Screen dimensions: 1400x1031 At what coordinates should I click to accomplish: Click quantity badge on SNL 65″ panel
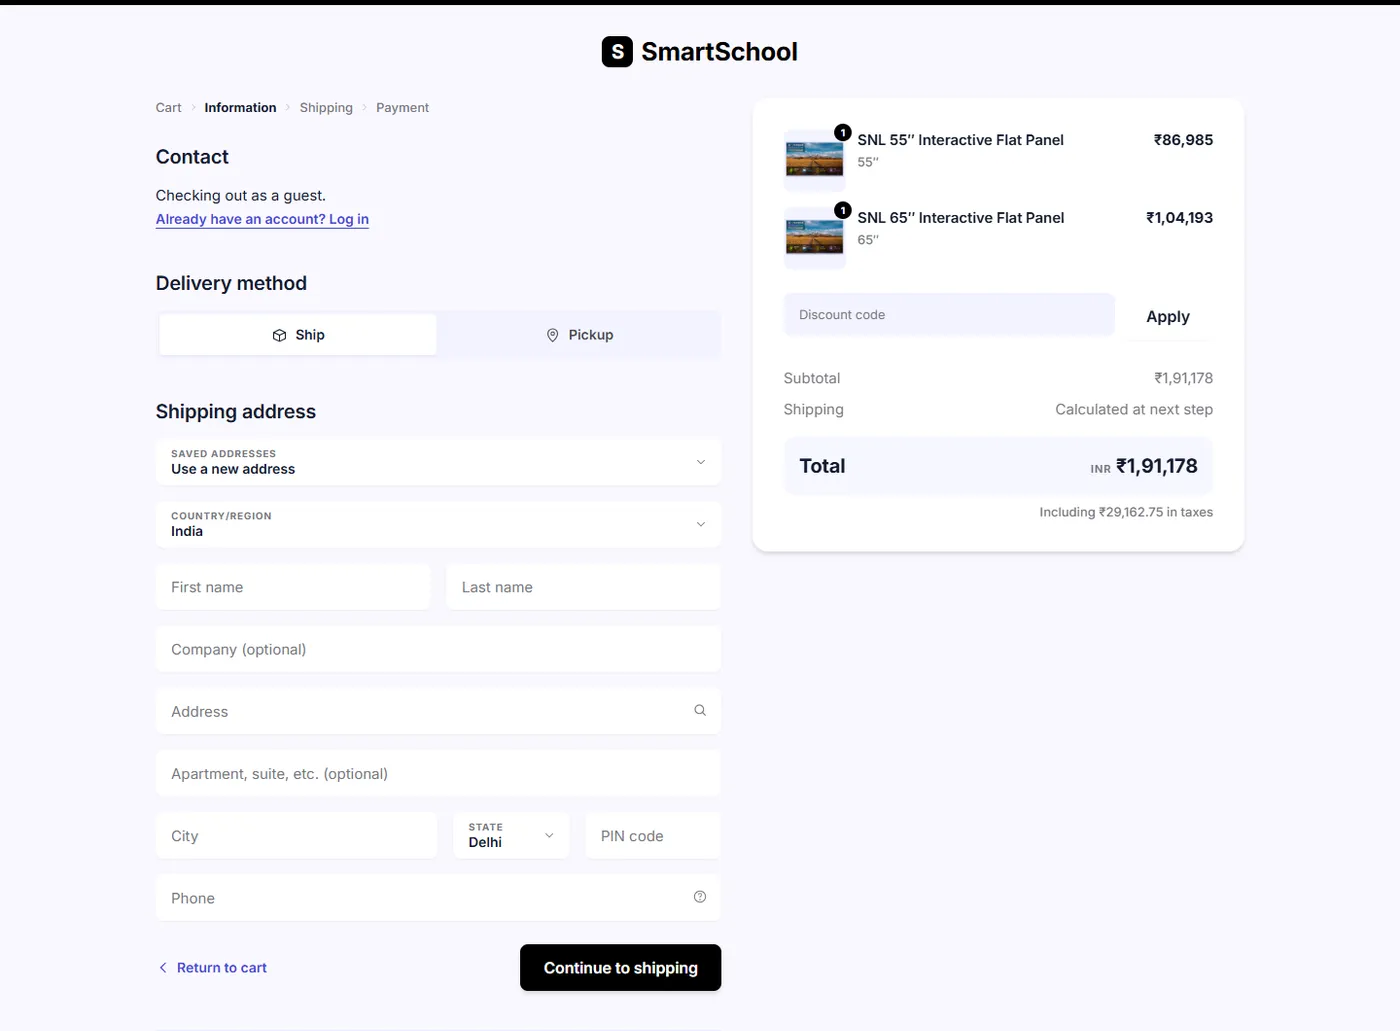click(843, 210)
